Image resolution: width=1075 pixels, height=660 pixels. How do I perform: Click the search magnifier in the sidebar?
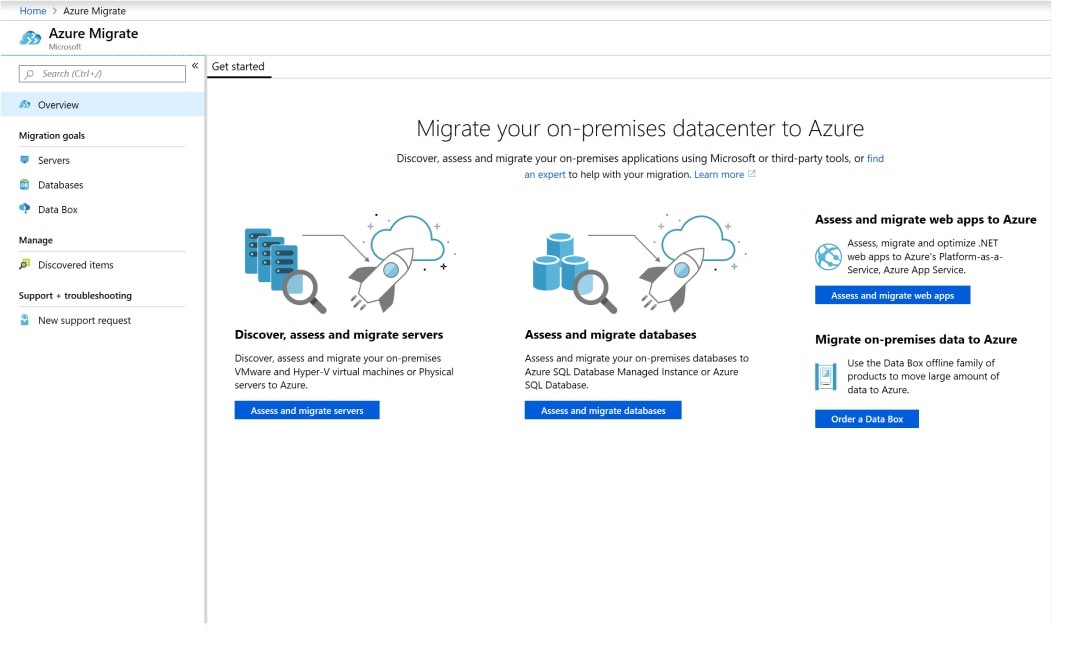pos(32,73)
